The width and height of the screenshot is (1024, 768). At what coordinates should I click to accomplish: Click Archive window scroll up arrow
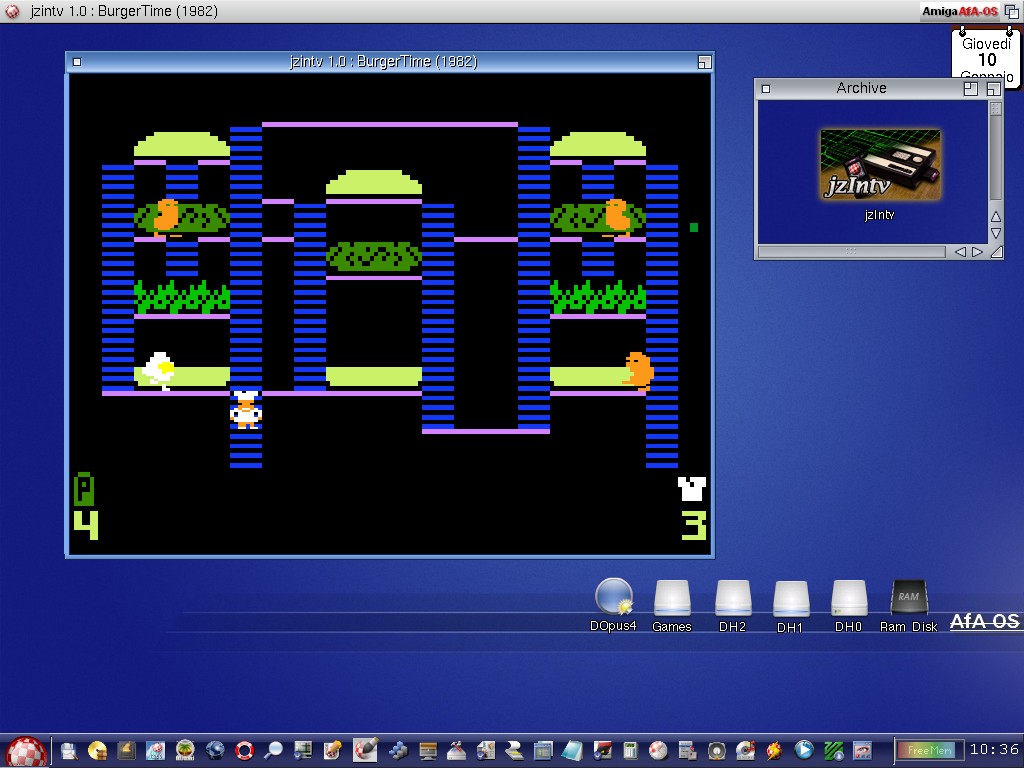pyautogui.click(x=995, y=217)
